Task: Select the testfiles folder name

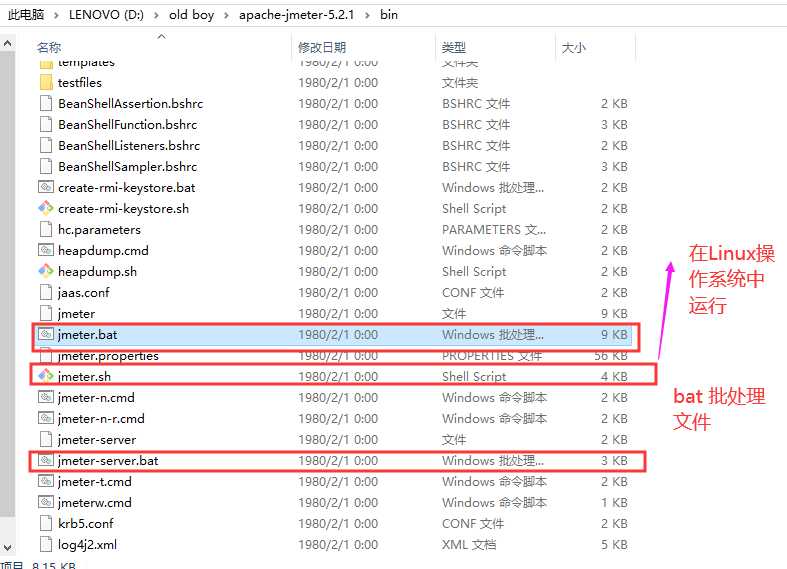Action: pyautogui.click(x=80, y=82)
